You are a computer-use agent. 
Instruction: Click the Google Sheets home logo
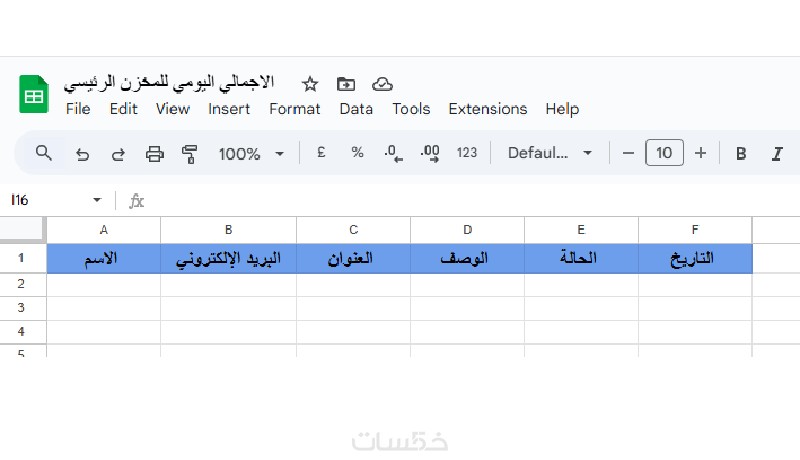34,95
